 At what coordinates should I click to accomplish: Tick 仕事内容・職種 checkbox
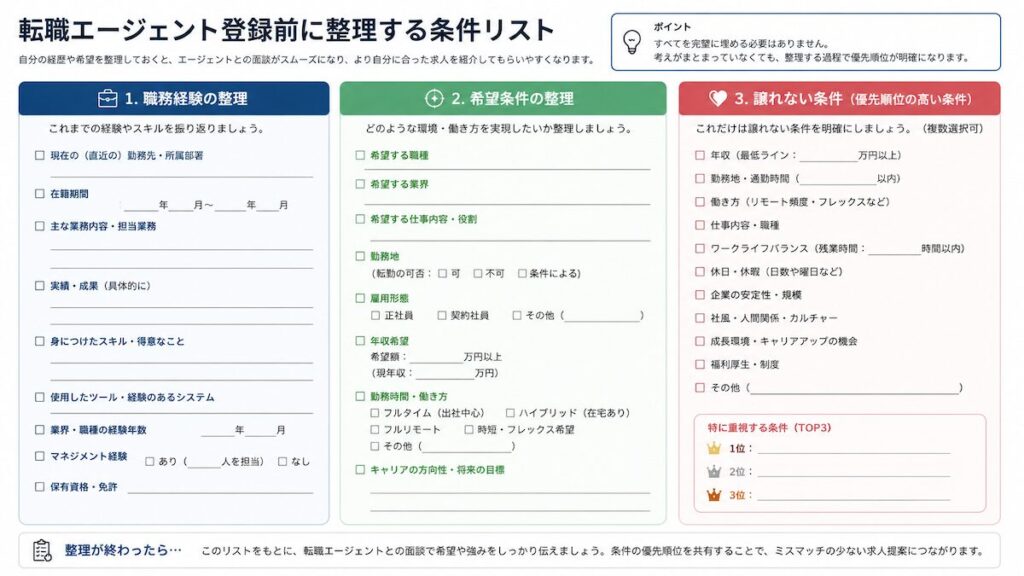click(700, 225)
